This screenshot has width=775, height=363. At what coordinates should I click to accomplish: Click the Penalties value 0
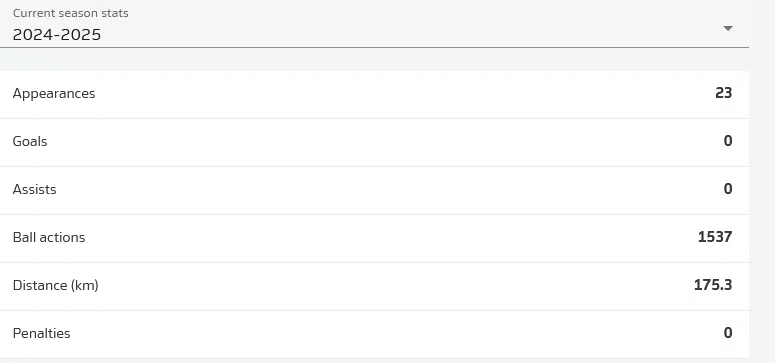[728, 333]
